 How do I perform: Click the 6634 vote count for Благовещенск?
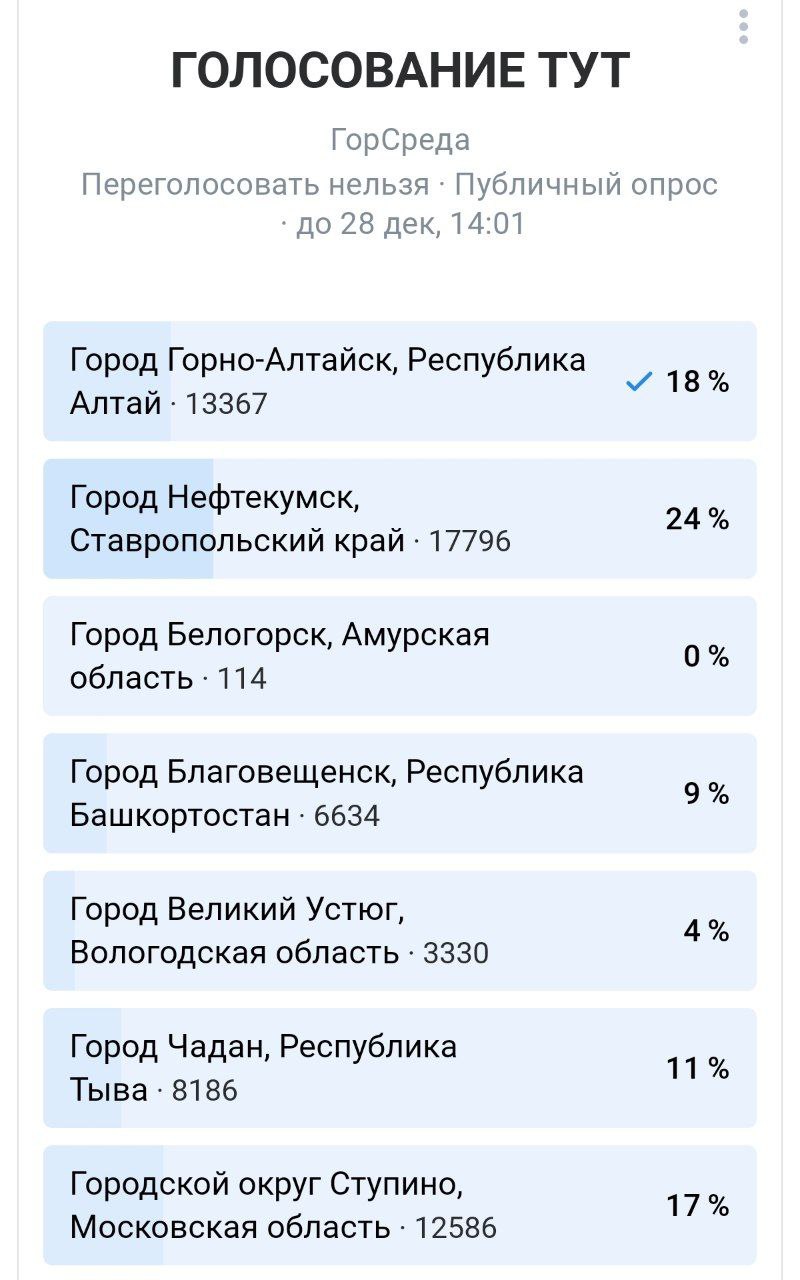click(347, 816)
